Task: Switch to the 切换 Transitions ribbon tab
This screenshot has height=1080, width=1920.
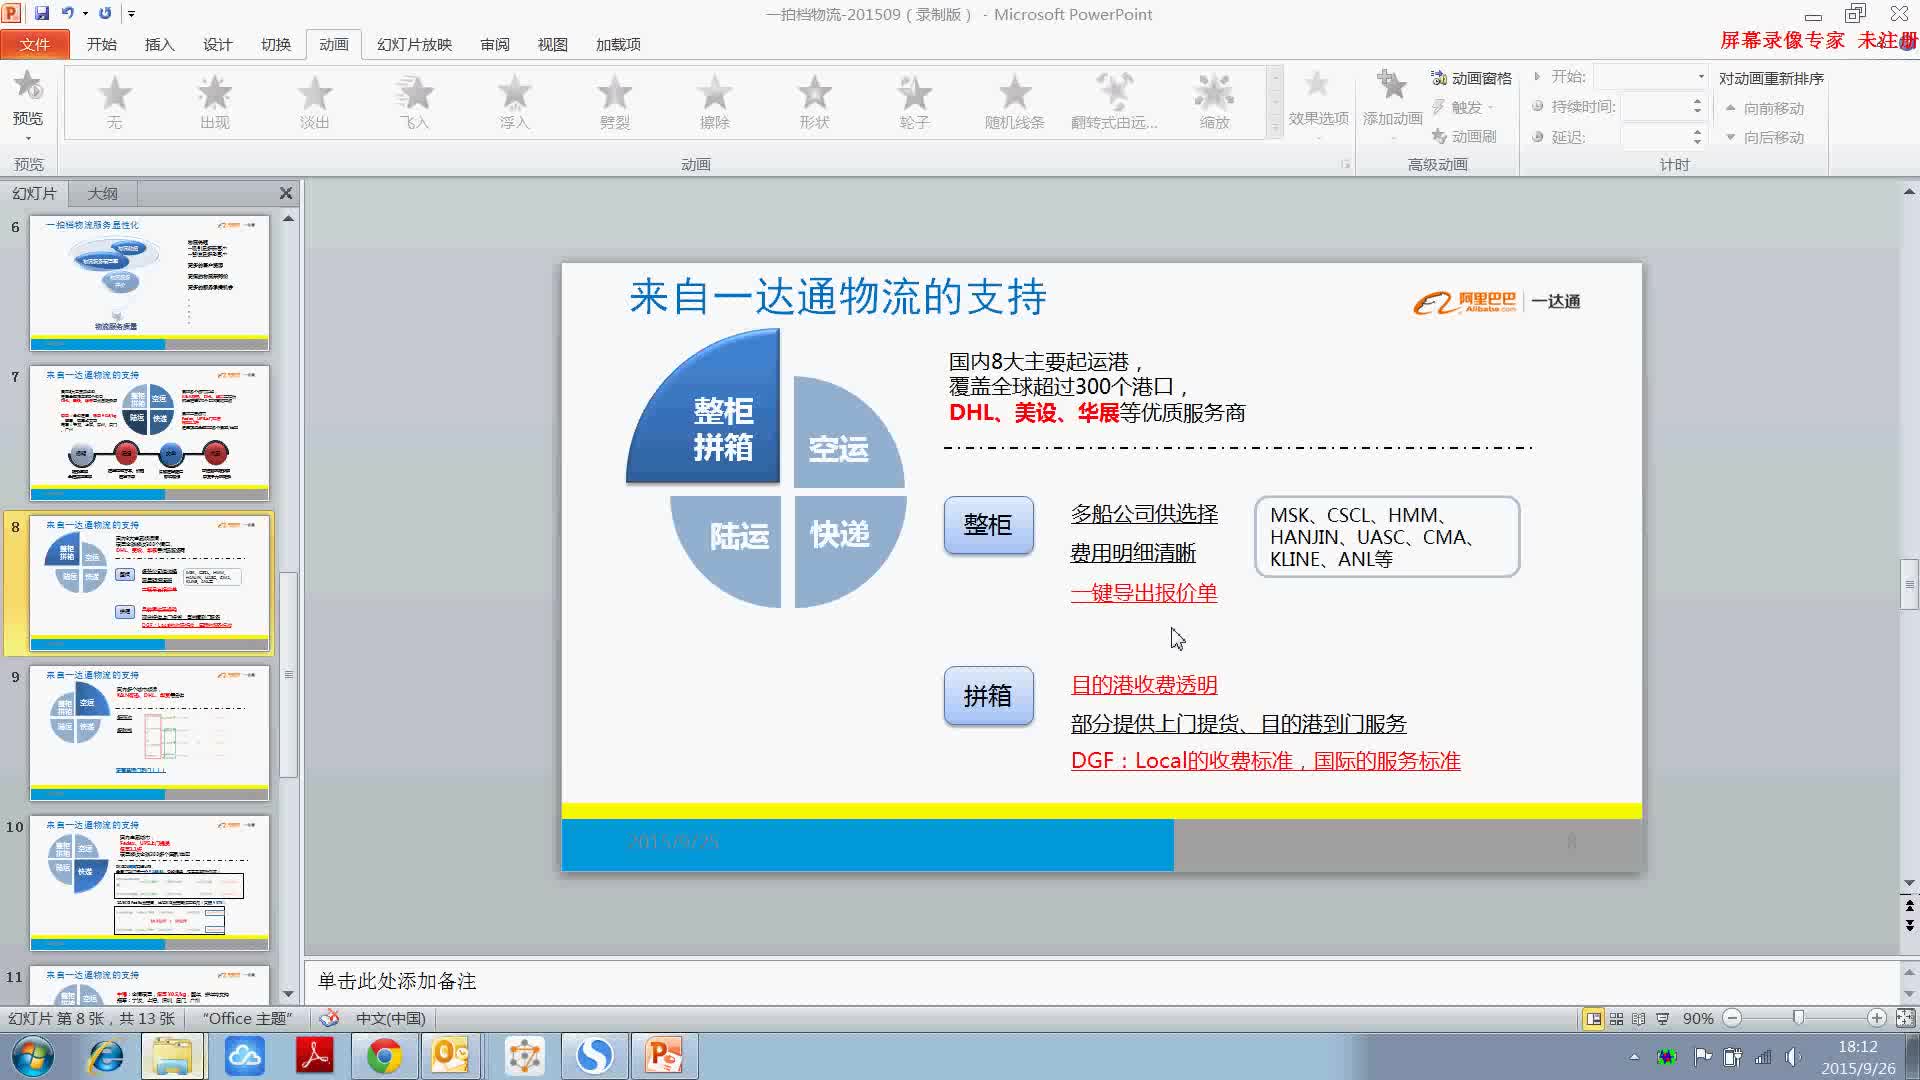Action: (275, 44)
